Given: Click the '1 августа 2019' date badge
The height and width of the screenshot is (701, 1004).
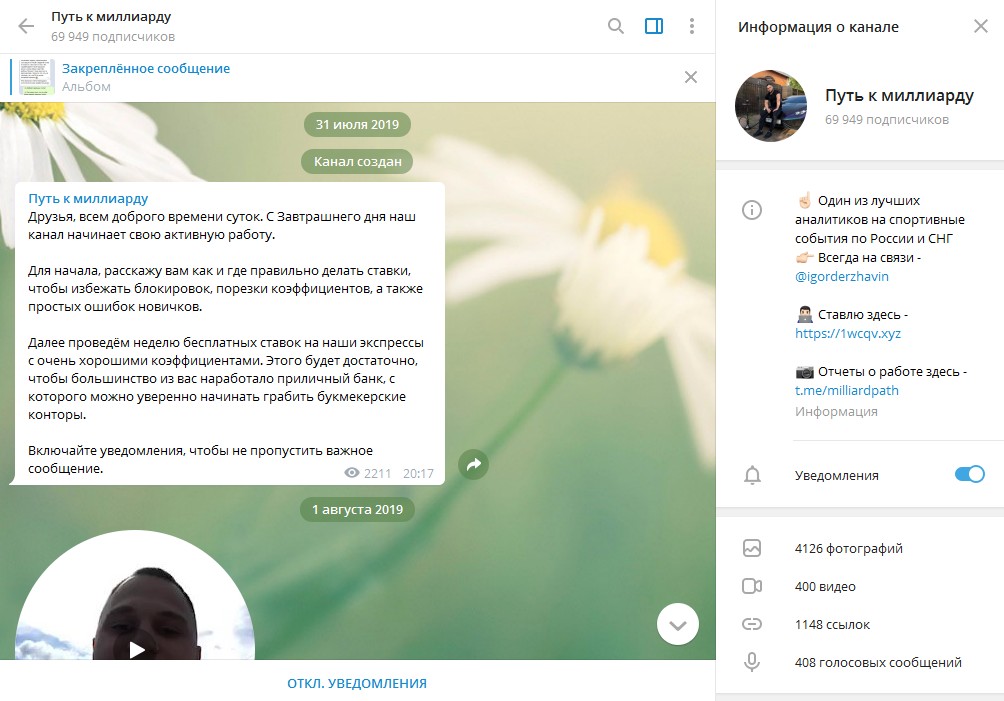Looking at the screenshot, I should pos(357,510).
